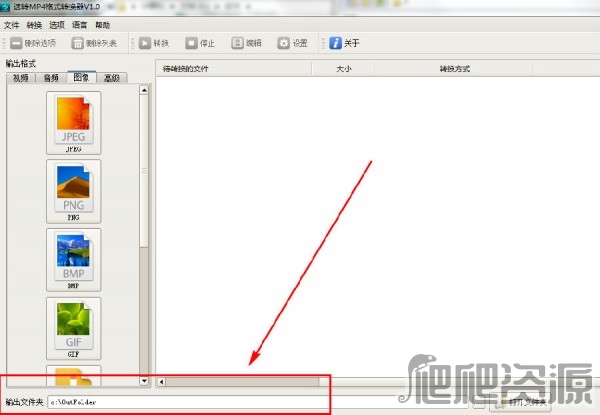
Task: Click the 编辑 edit icon
Action: [237, 43]
